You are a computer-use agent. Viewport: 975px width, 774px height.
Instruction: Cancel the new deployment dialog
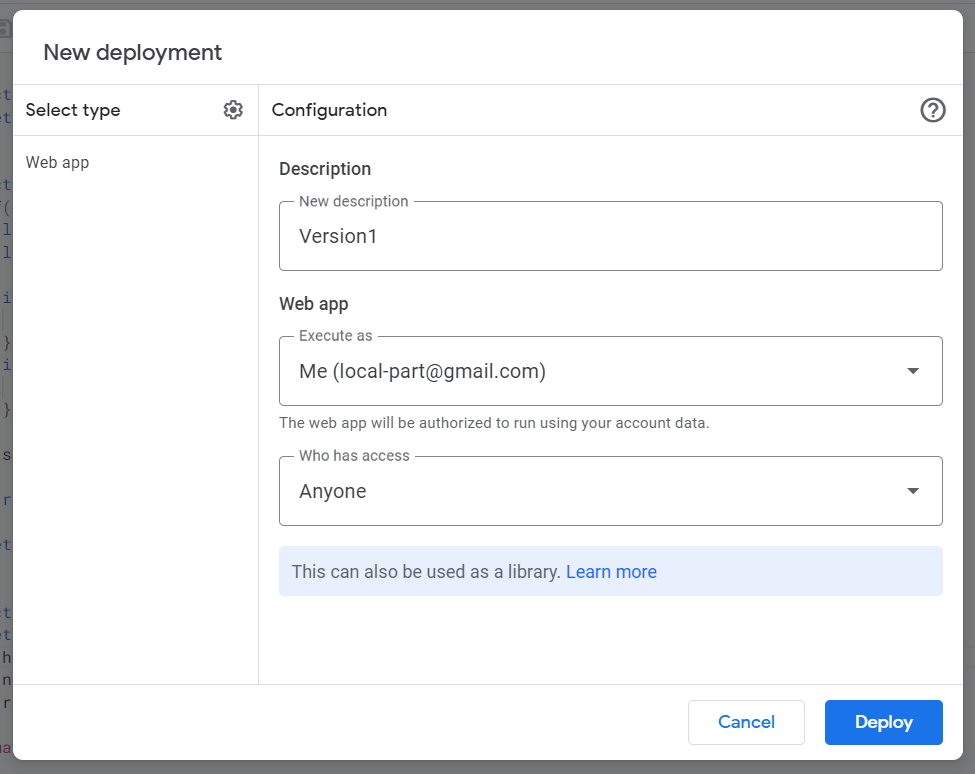[746, 722]
